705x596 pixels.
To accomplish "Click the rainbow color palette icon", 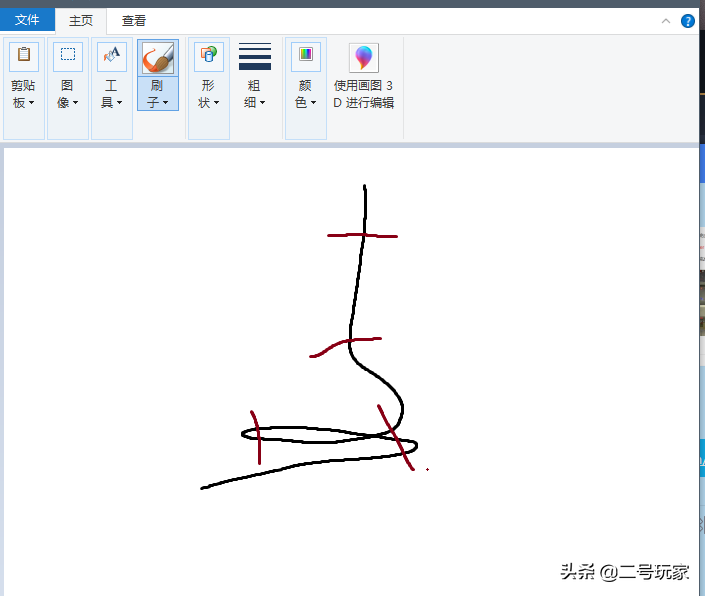I will click(x=306, y=56).
